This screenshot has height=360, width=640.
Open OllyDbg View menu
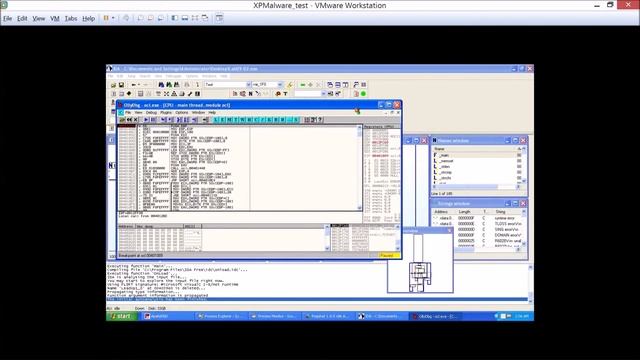(138, 112)
